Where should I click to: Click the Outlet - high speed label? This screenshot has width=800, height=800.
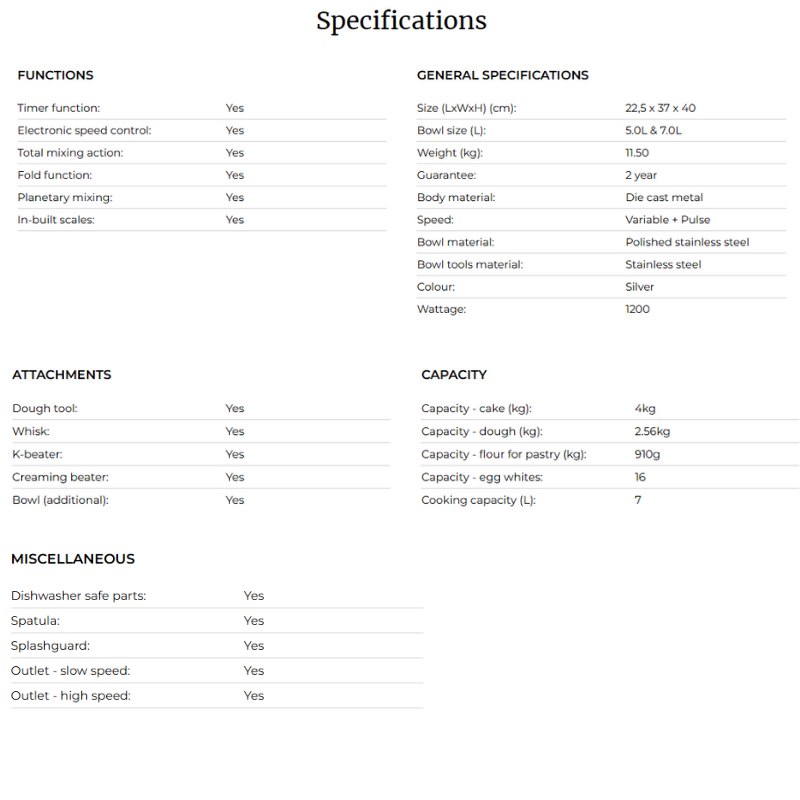pyautogui.click(x=71, y=696)
